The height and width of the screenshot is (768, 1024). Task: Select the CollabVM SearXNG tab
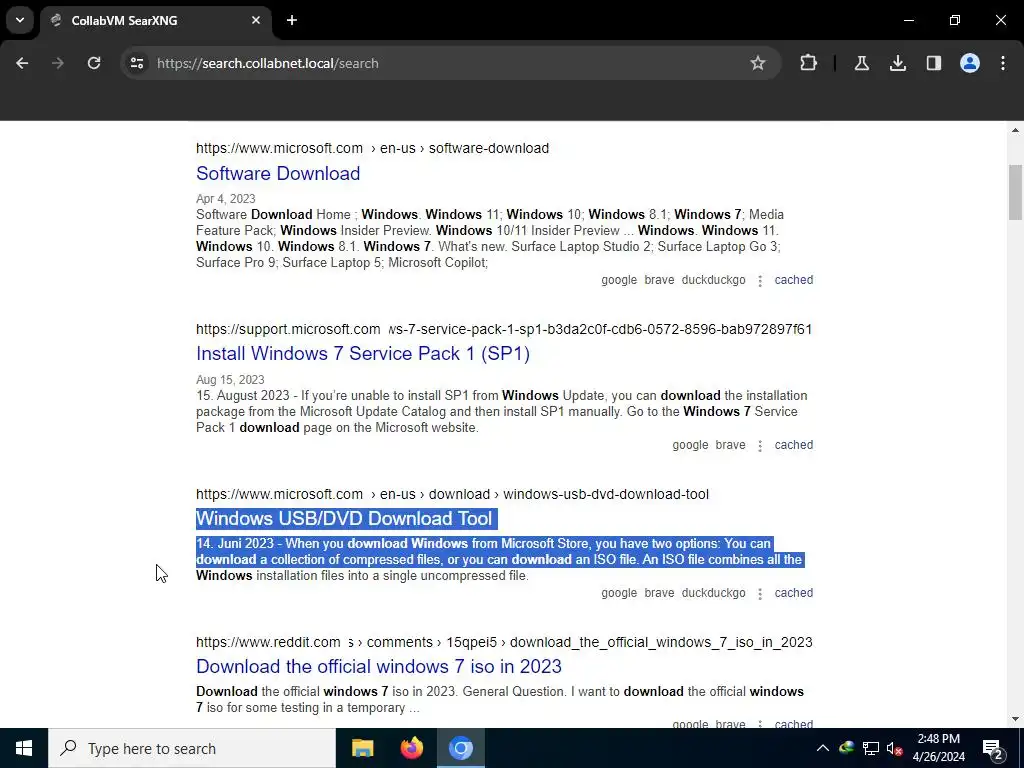155,20
